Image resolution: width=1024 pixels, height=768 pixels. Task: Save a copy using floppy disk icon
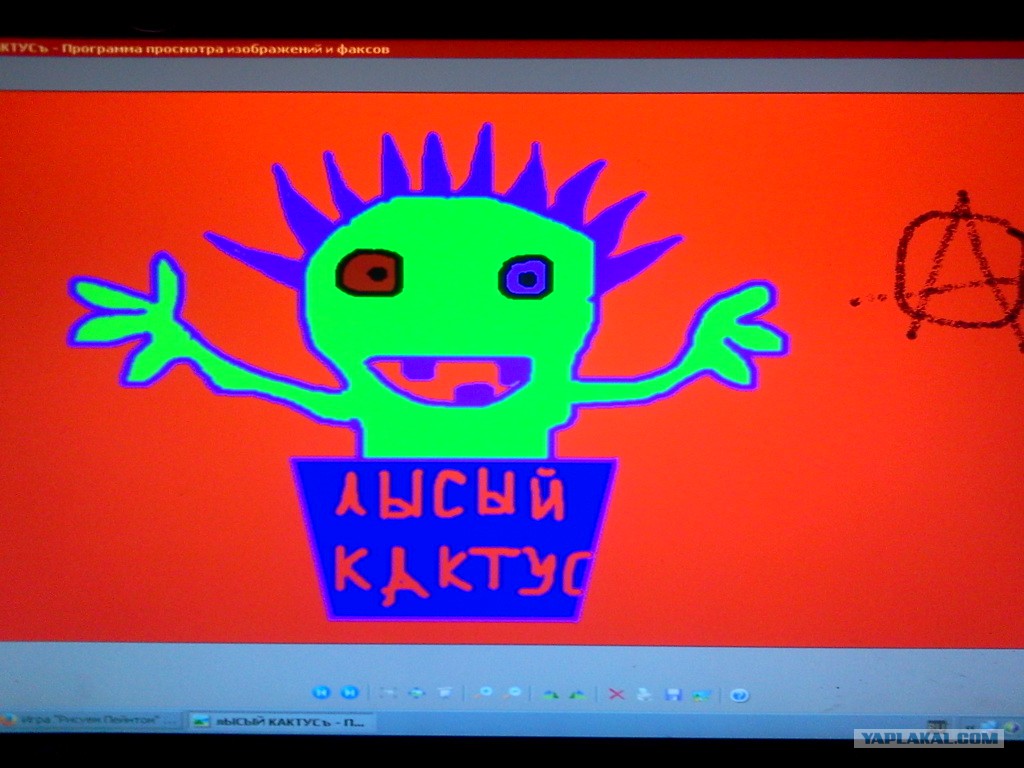coord(673,694)
